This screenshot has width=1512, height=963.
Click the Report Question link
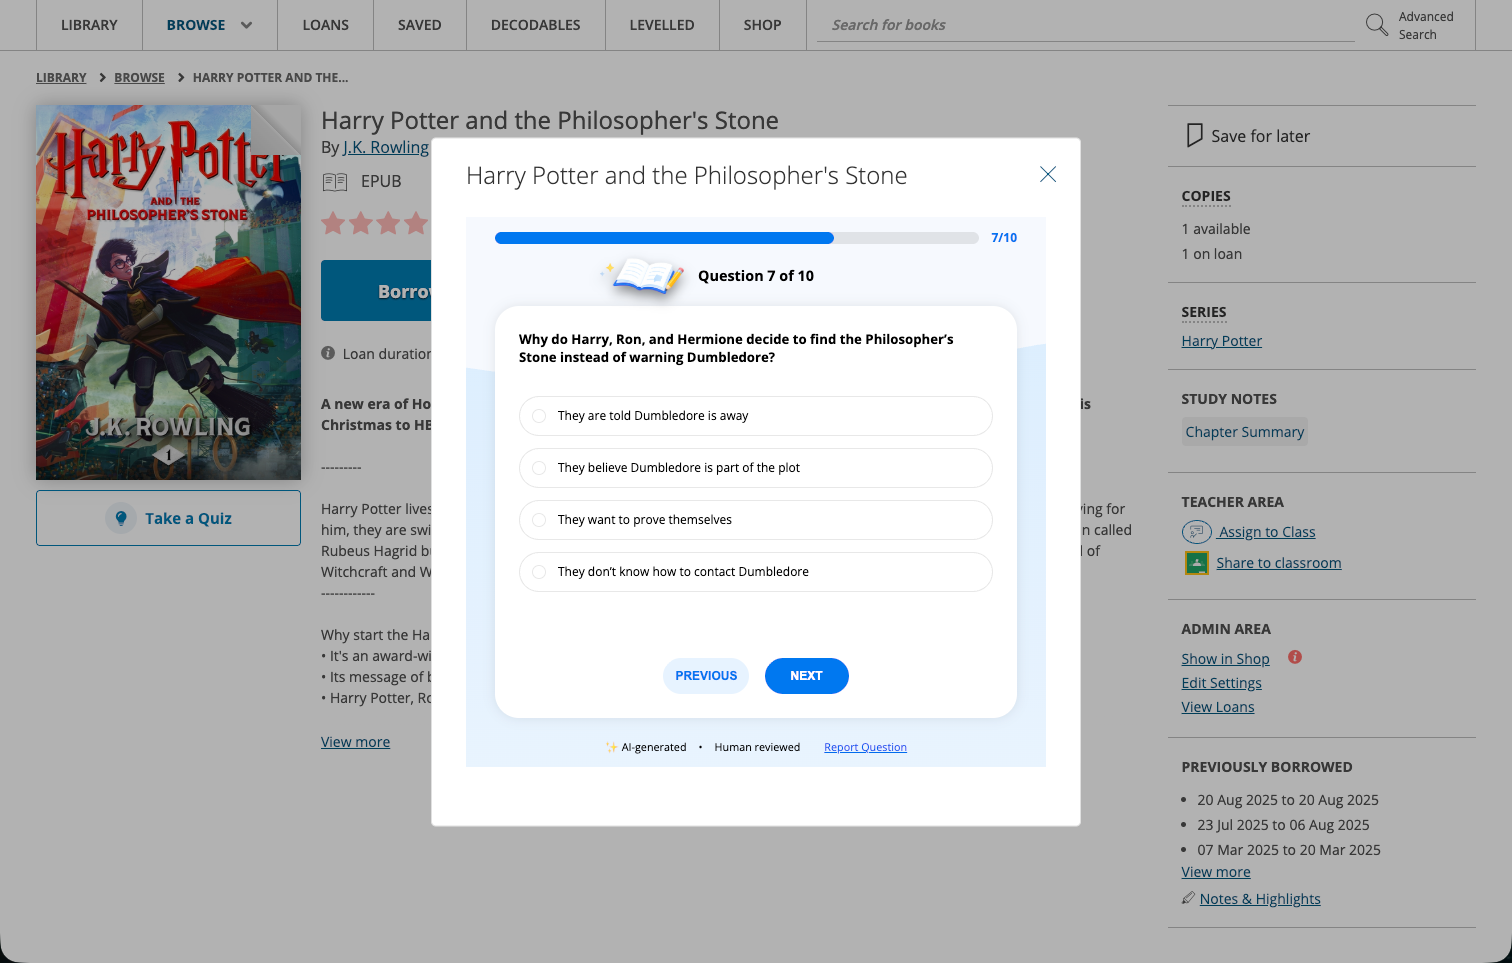865,747
